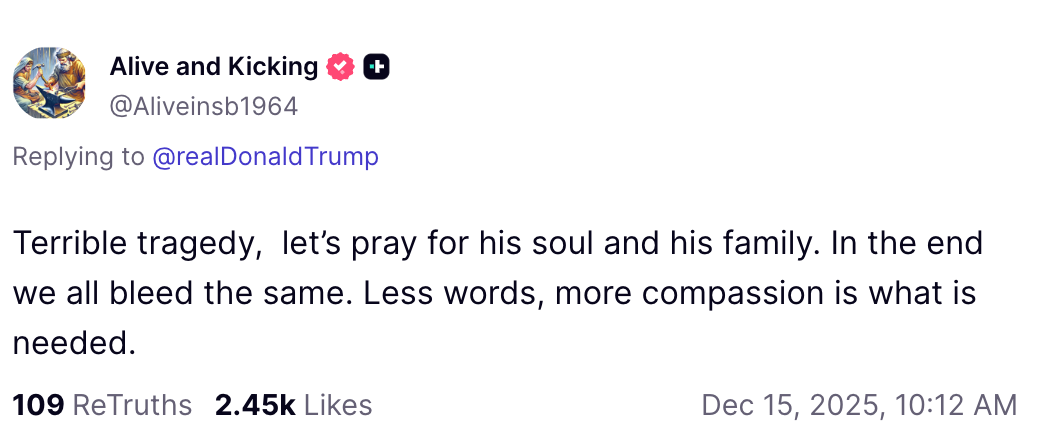Click the @Aliveinsb1964 handle
The image size is (1042, 446).
(203, 106)
